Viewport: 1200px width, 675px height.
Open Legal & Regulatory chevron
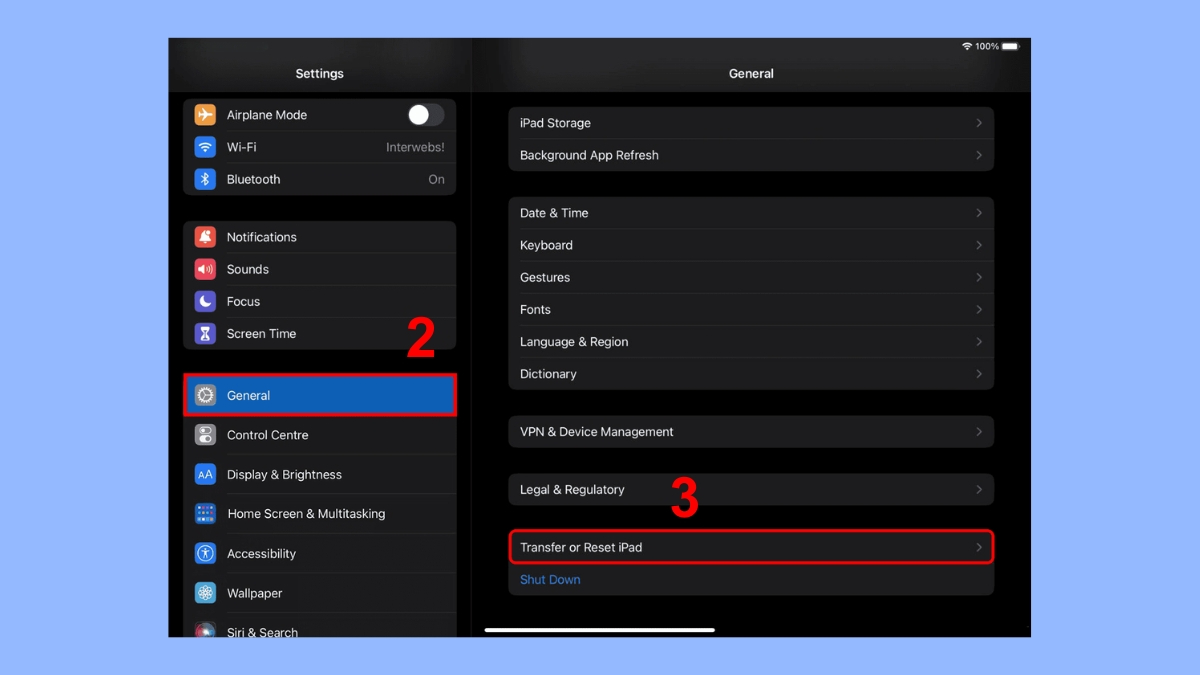[x=979, y=490]
